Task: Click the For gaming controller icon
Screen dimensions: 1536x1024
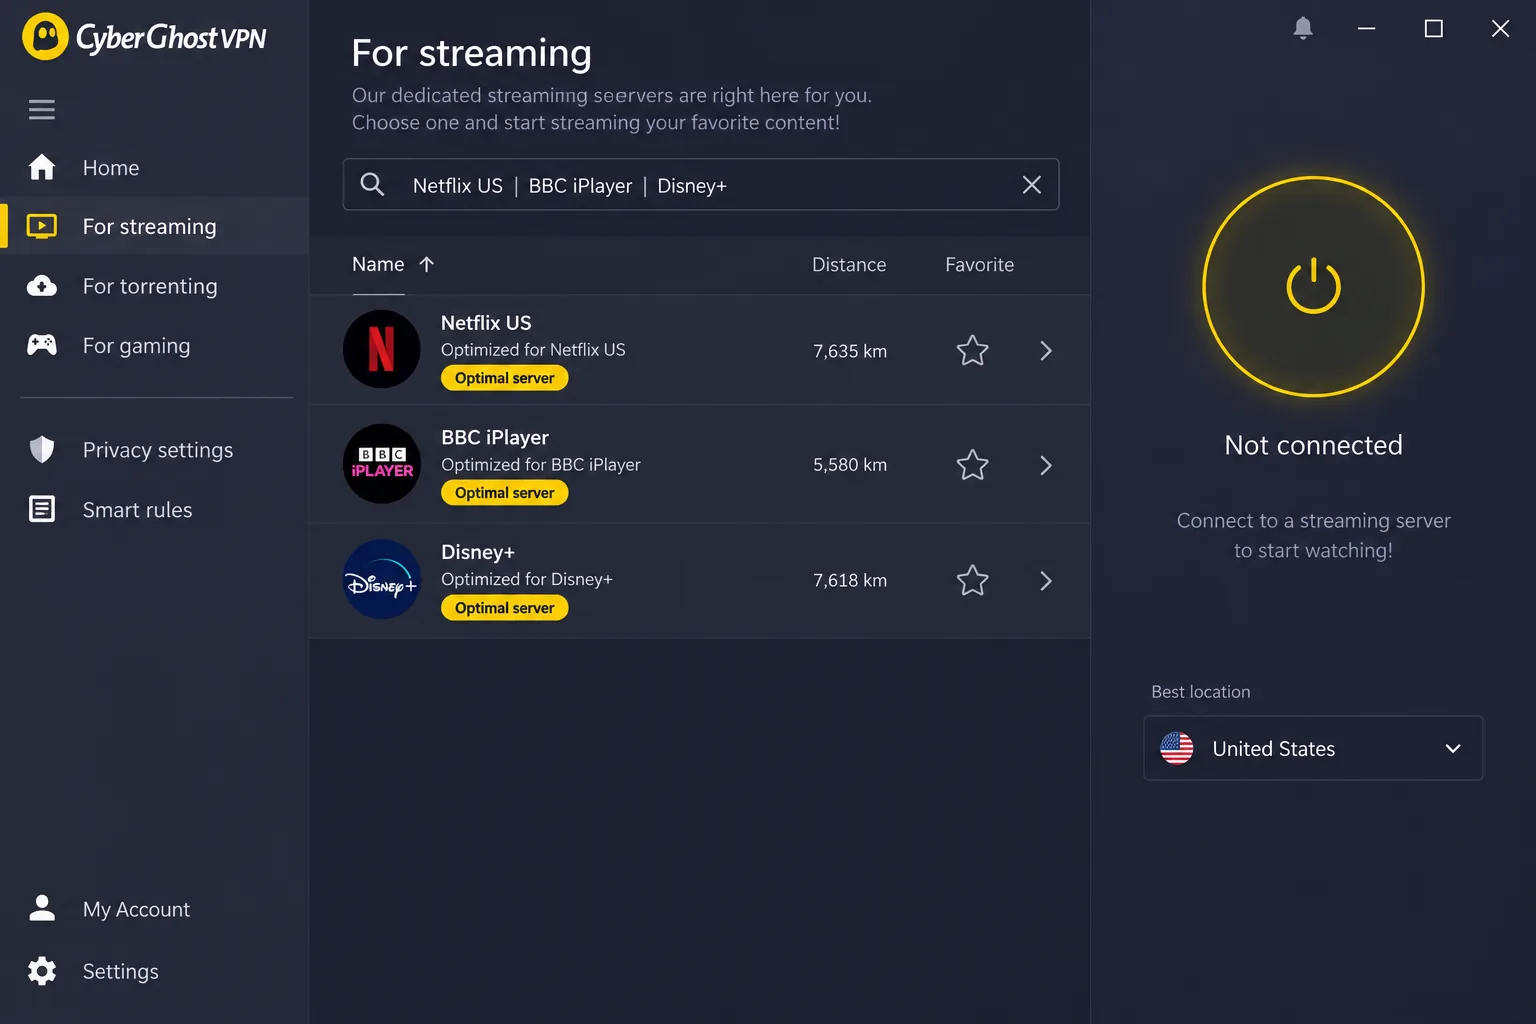Action: click(42, 345)
